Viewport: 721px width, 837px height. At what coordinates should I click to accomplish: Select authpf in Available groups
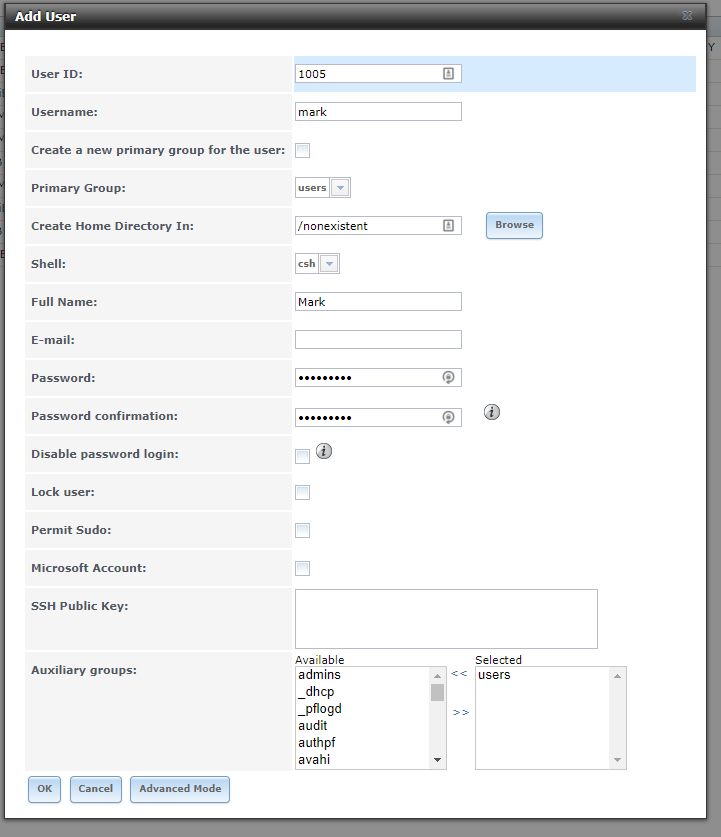click(x=363, y=743)
